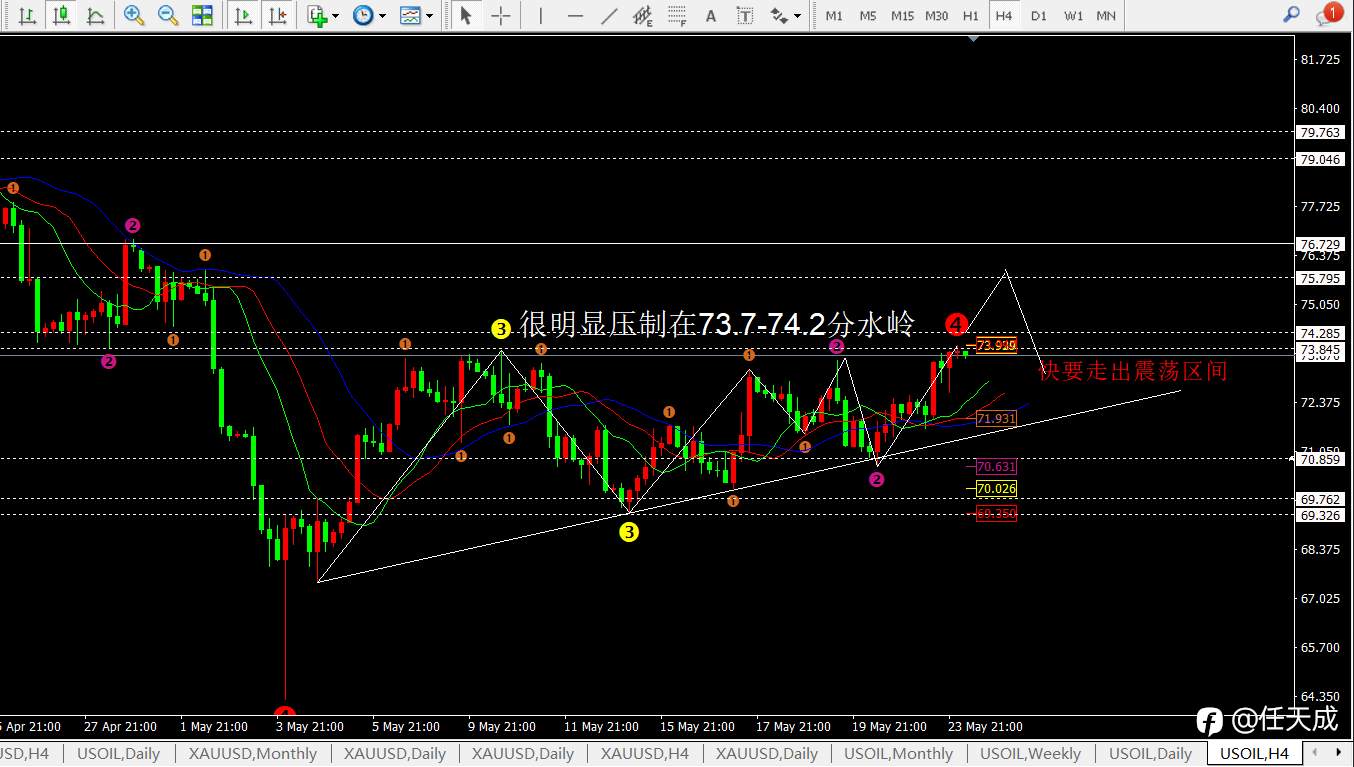Toggle Chart Shift button
The height and width of the screenshot is (767, 1354).
[x=277, y=15]
